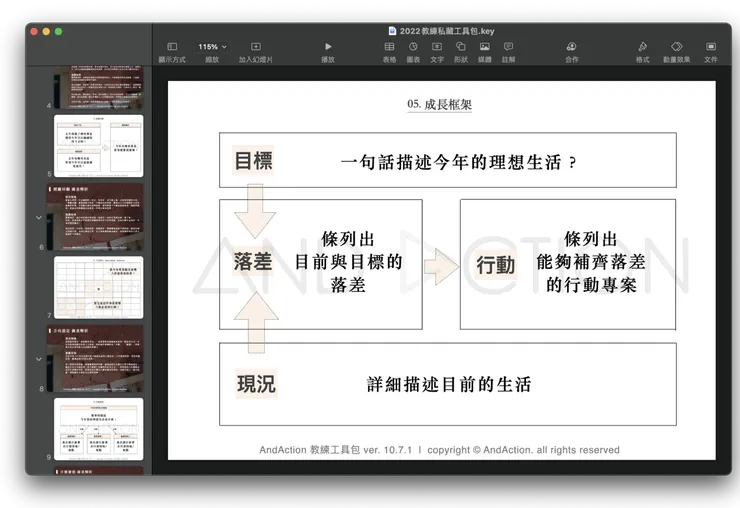This screenshot has width=740, height=508.
Task: Insert a table with the 表格 icon
Action: pyautogui.click(x=389, y=46)
